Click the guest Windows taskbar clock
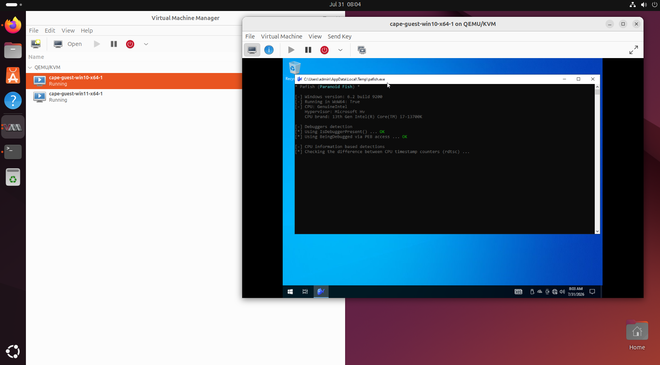The image size is (660, 365). (576, 291)
